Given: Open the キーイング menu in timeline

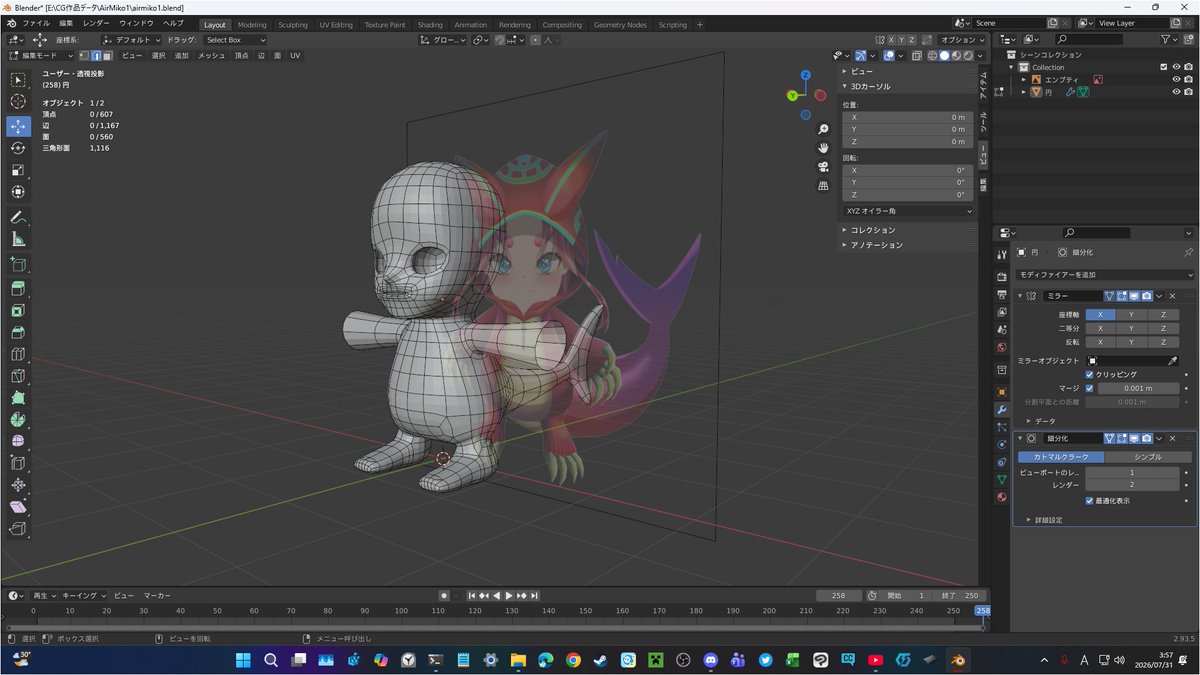Looking at the screenshot, I should point(83,595).
